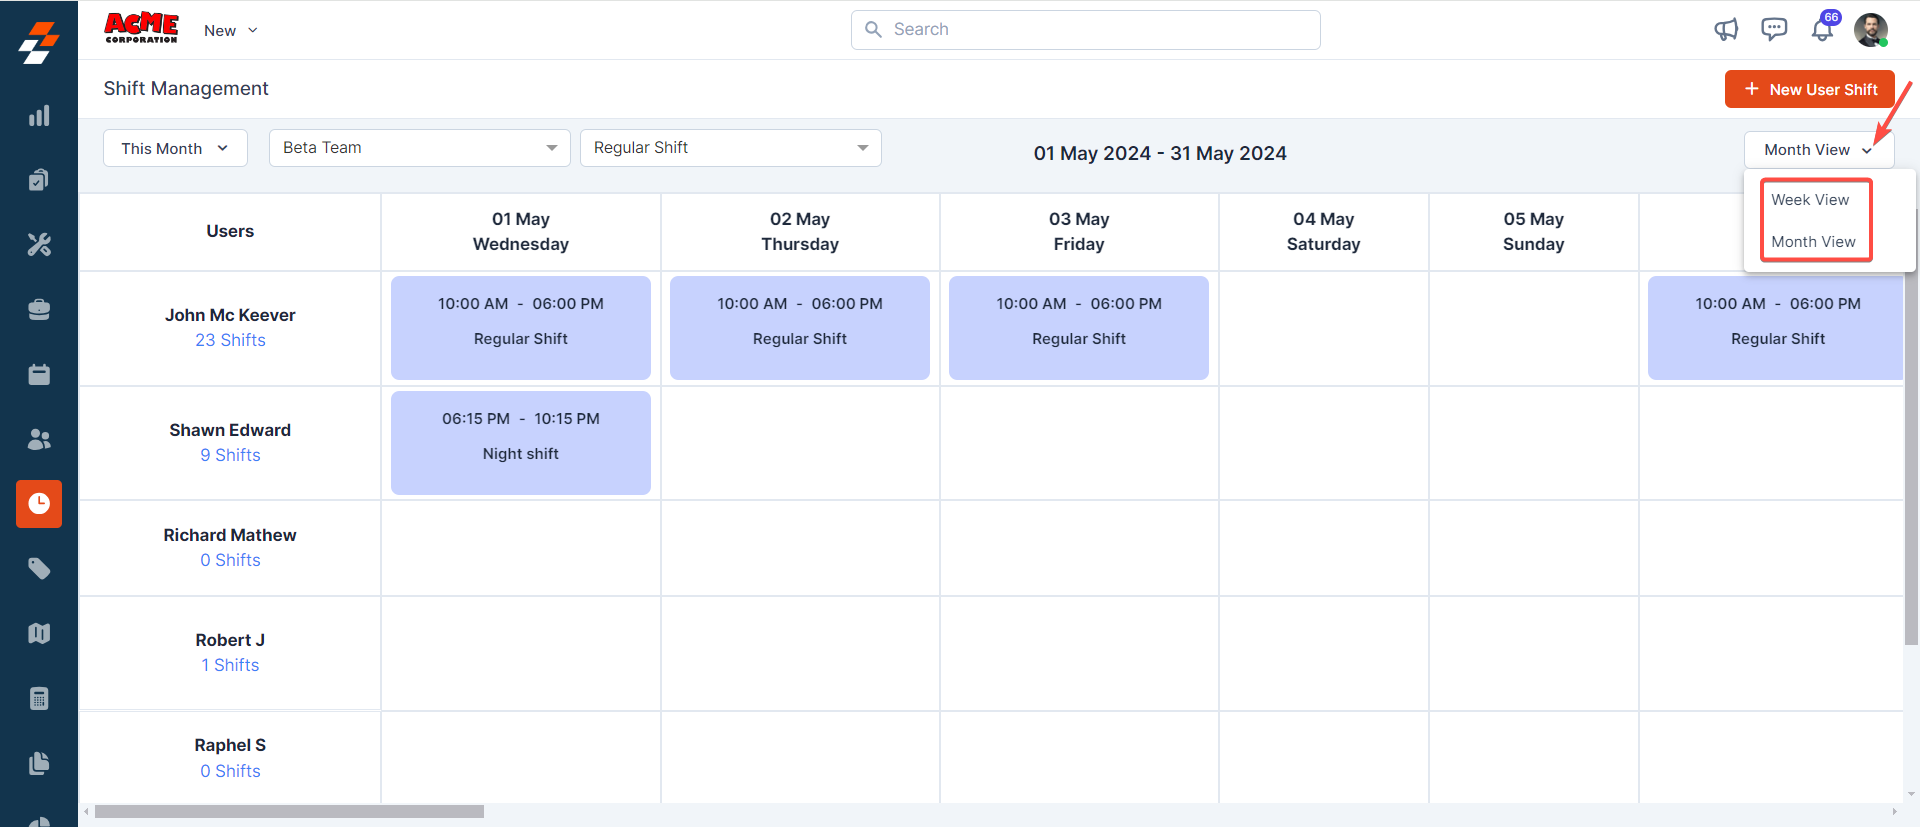Screen dimensions: 1920x827
Task: Open the map icon in sidebar
Action: (x=39, y=634)
